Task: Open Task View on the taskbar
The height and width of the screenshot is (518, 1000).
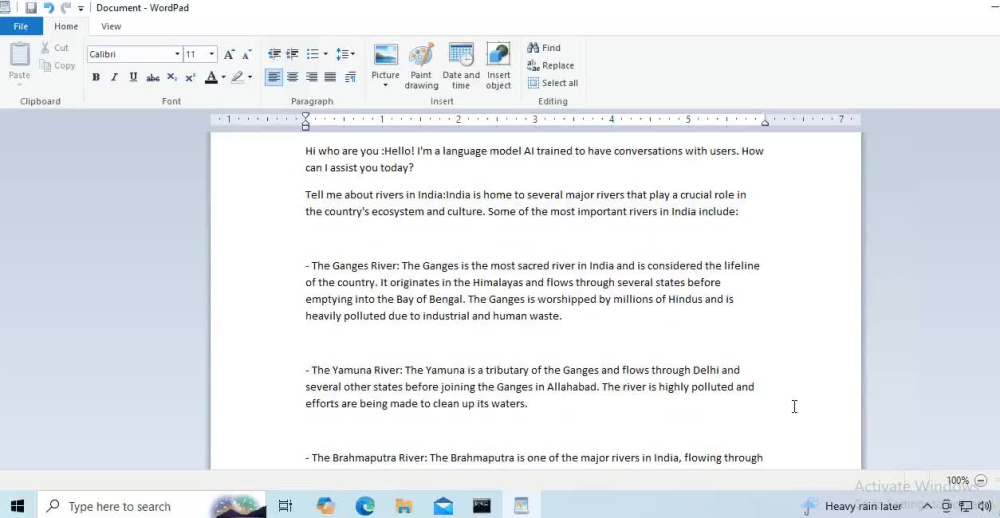Action: tap(285, 506)
